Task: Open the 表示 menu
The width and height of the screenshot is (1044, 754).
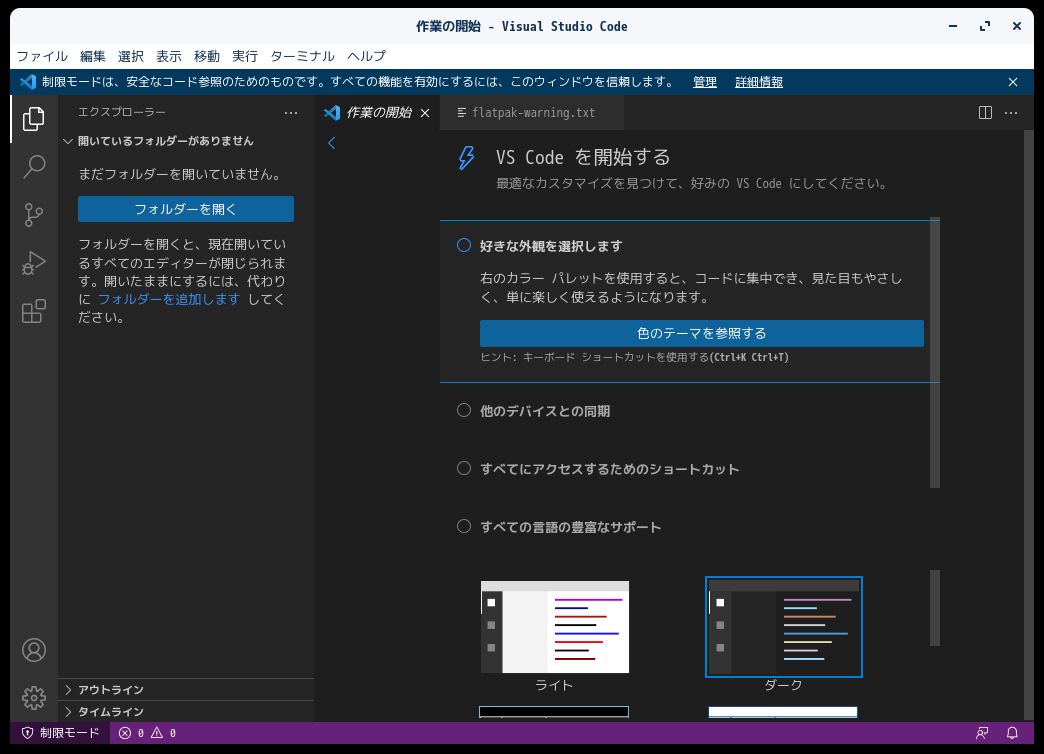Action: 168,56
